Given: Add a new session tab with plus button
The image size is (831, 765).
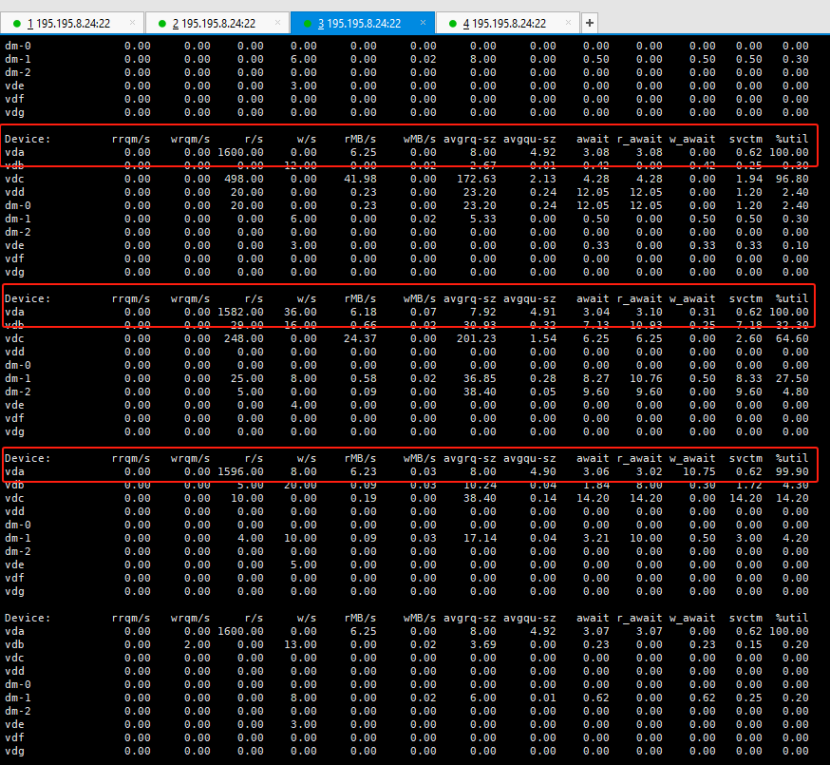Looking at the screenshot, I should click(x=589, y=23).
